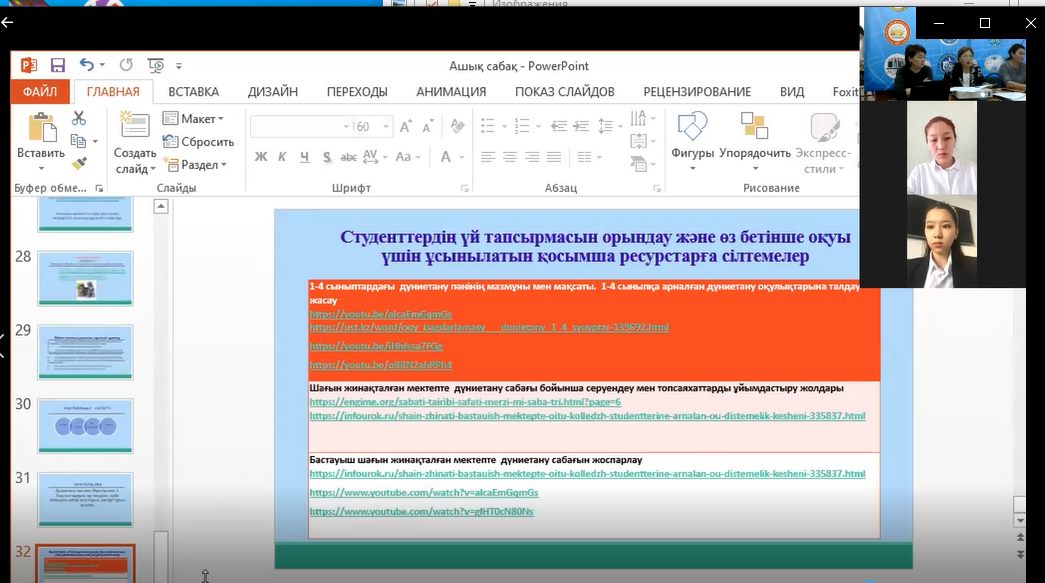Start slideshow from beginning icon in title bar
This screenshot has height=583, width=1045.
pos(155,65)
